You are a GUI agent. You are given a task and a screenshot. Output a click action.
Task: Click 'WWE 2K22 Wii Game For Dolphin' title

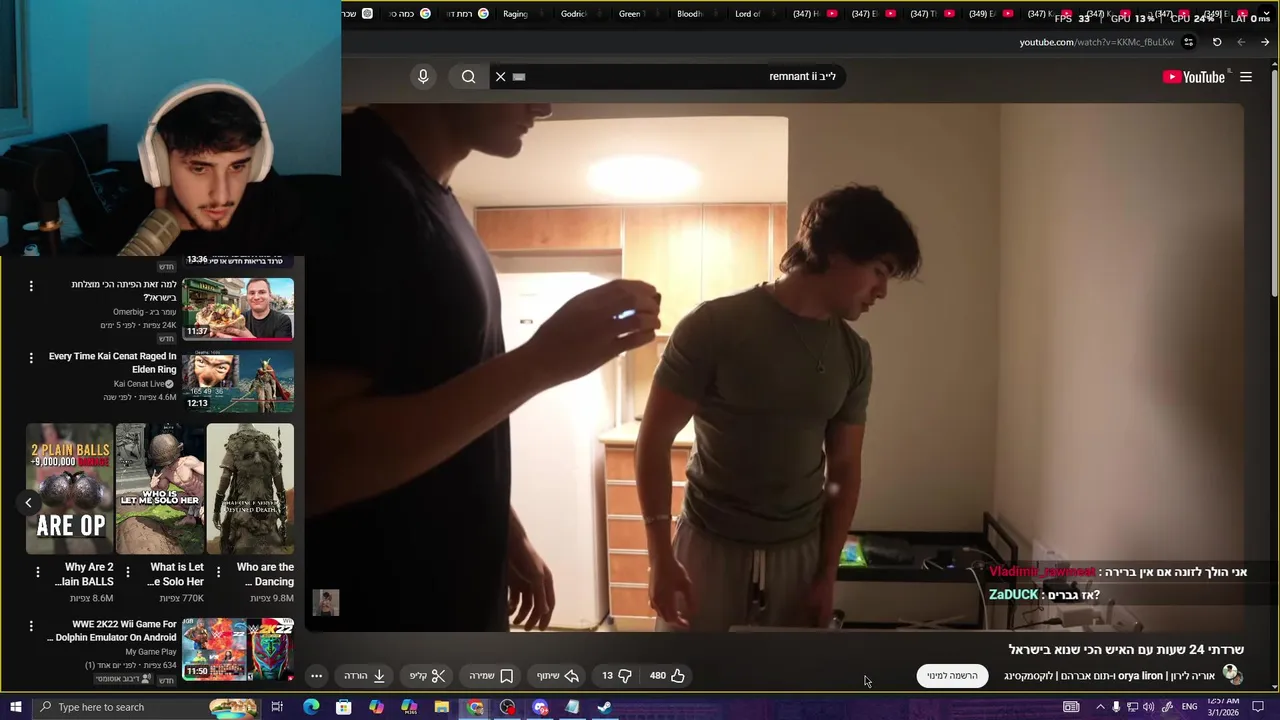112,631
